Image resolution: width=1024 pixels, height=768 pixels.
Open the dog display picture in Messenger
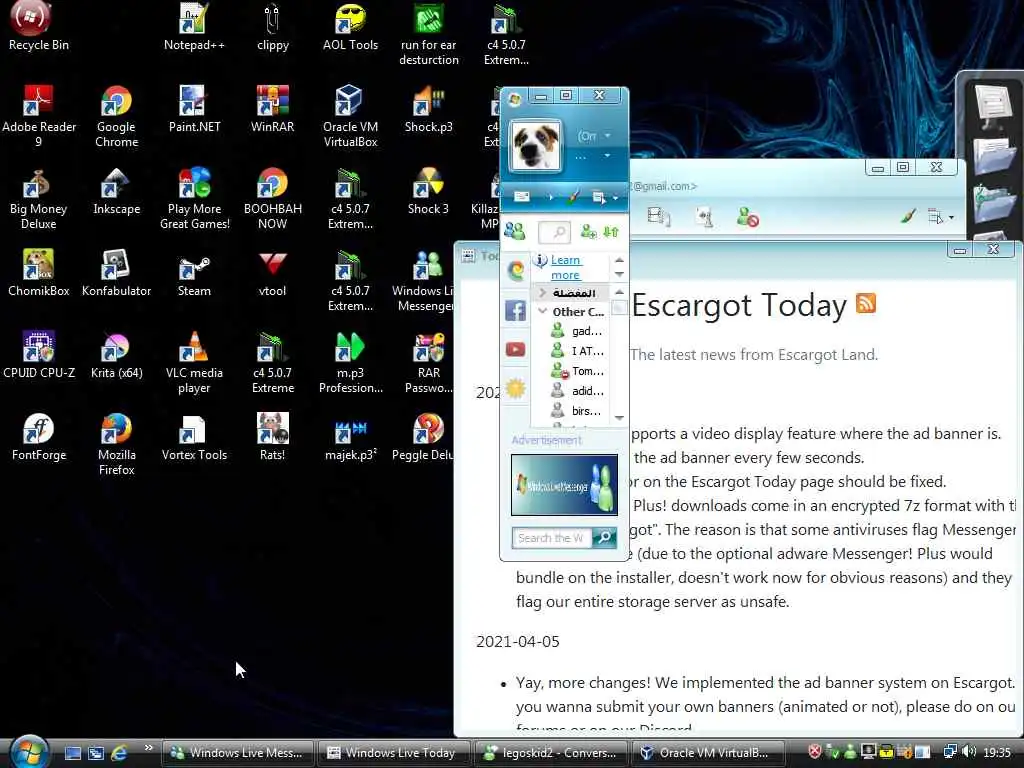pos(535,146)
